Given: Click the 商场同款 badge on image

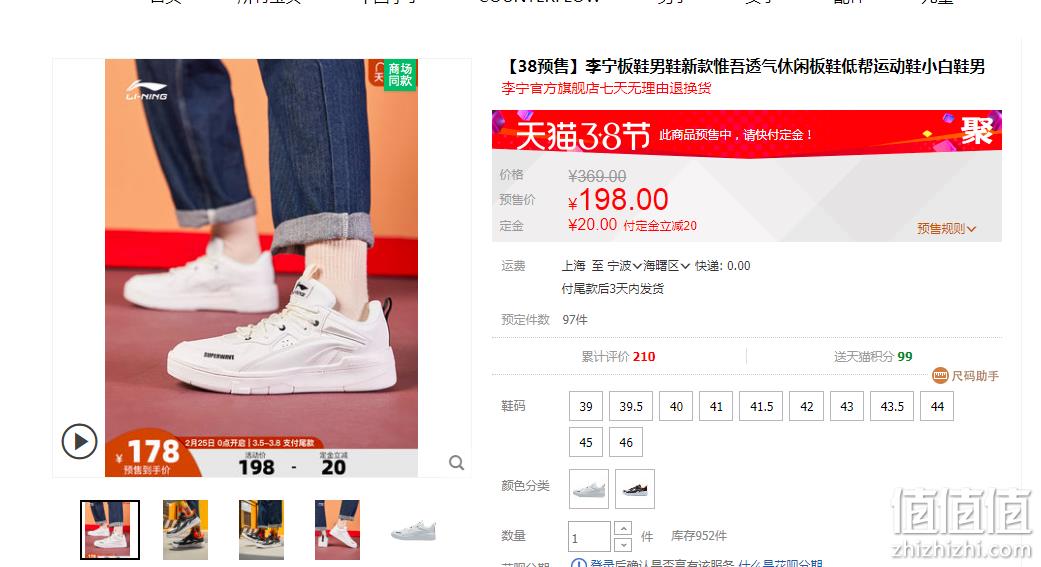Looking at the screenshot, I should 393,74.
